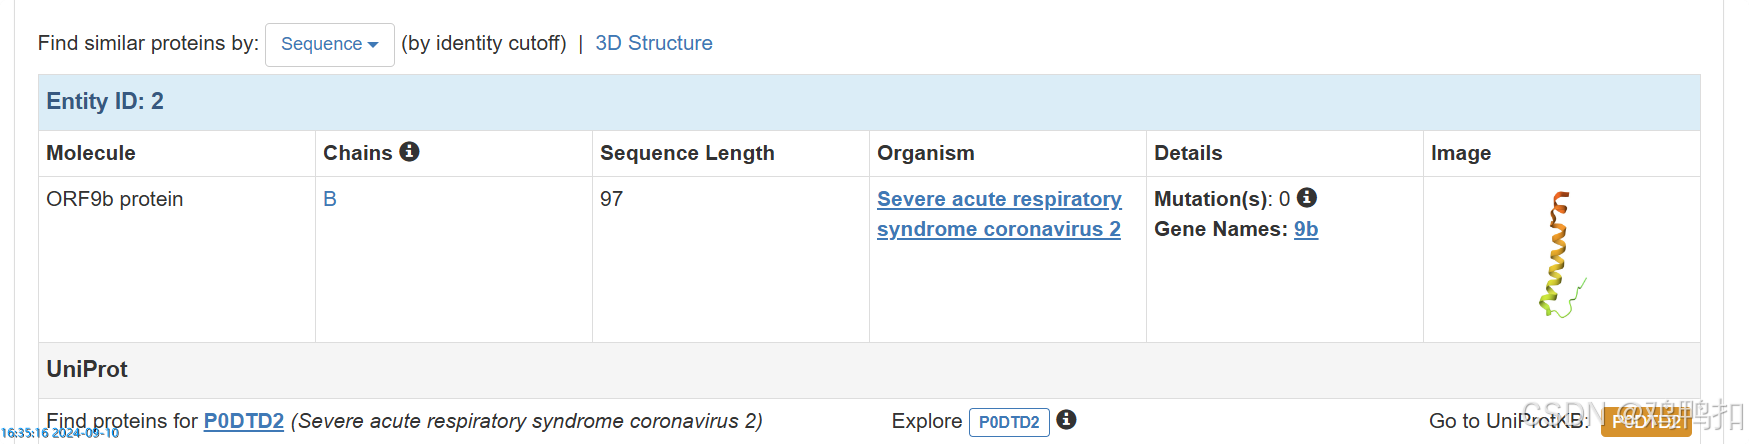Screen dimensions: 1749x444
Task: Open chain B link
Action: 330,199
